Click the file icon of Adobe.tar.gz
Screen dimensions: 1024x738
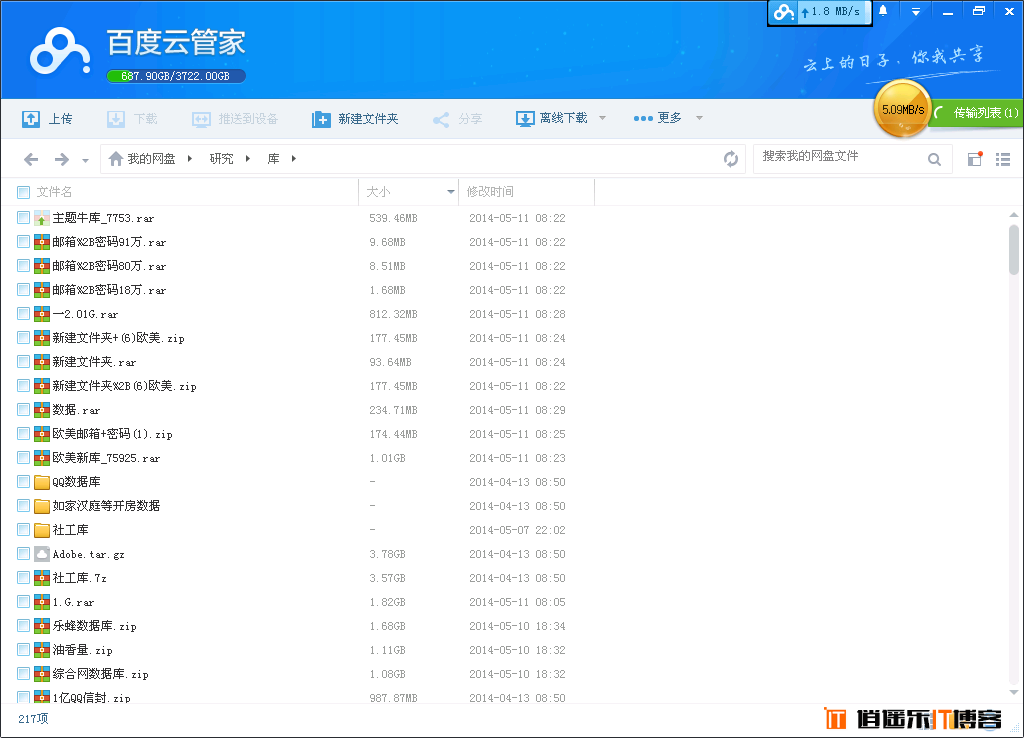pyautogui.click(x=42, y=554)
